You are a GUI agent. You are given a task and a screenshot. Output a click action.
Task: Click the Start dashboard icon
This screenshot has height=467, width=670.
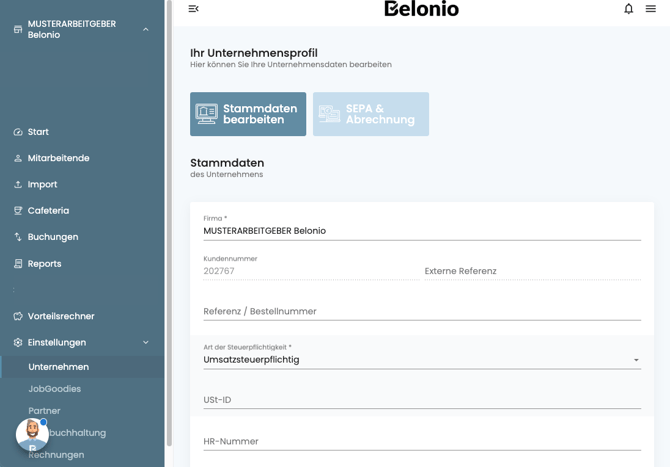click(18, 132)
